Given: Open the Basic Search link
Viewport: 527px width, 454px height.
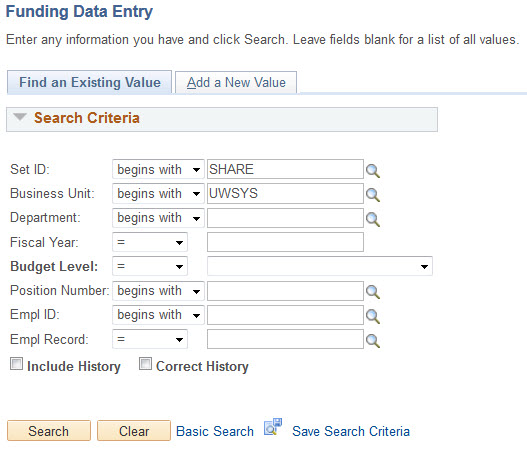Looking at the screenshot, I should 215,431.
